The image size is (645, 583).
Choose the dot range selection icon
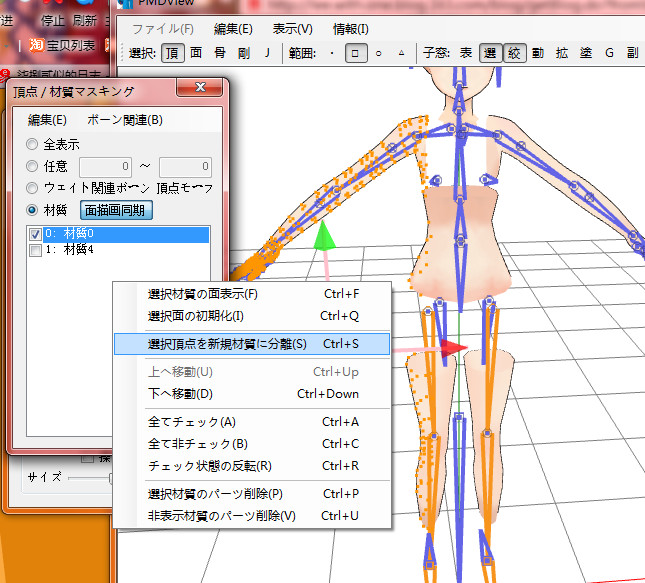click(332, 53)
